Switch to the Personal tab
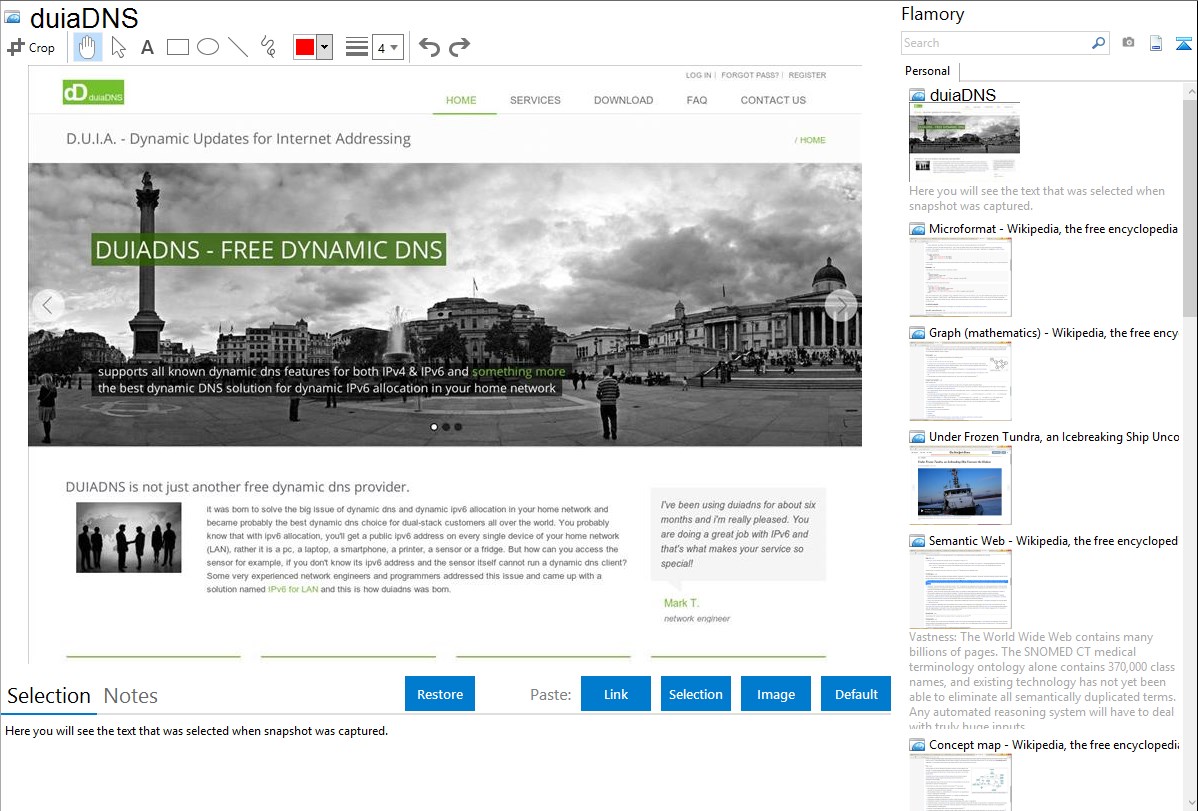The image size is (1198, 811). [928, 70]
